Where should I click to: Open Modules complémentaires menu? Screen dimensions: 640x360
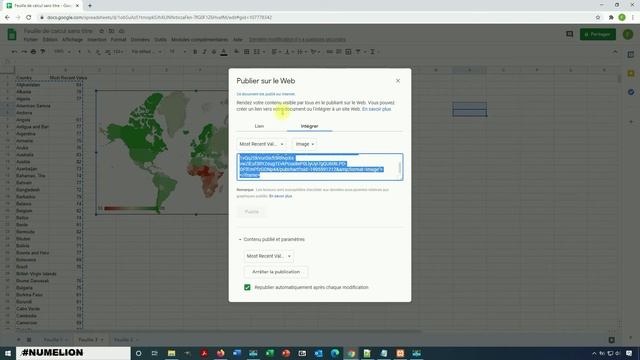[x=200, y=40]
